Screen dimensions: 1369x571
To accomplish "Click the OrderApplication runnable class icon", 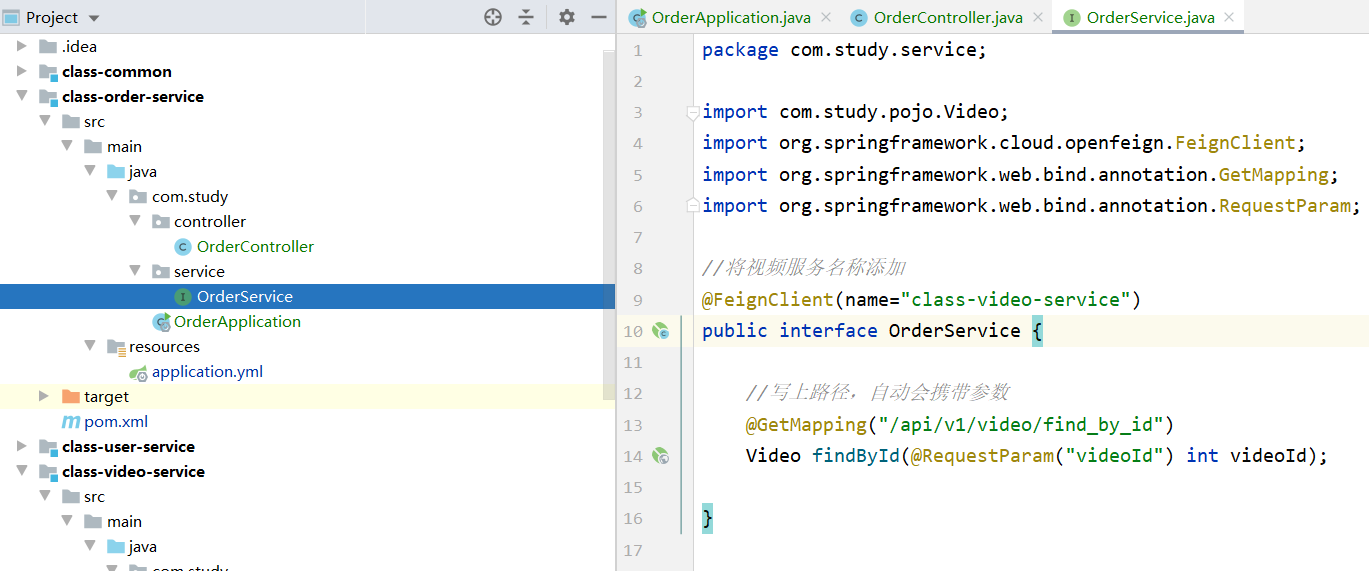I will 160,321.
